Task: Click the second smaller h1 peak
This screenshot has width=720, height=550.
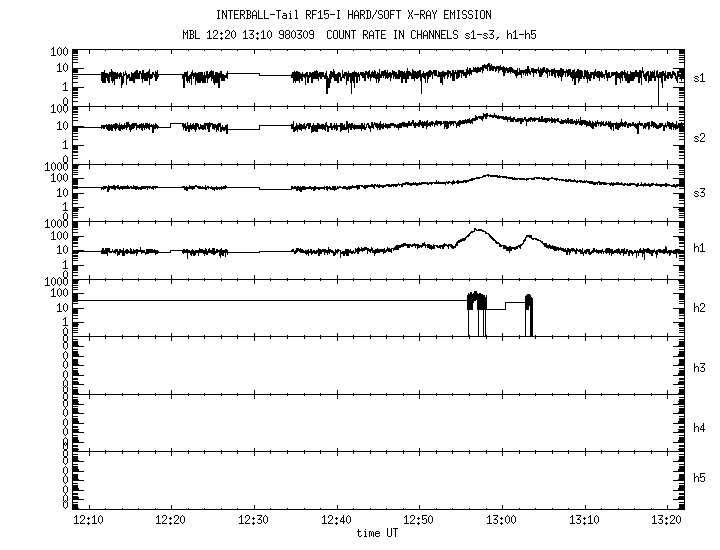Action: [530, 237]
